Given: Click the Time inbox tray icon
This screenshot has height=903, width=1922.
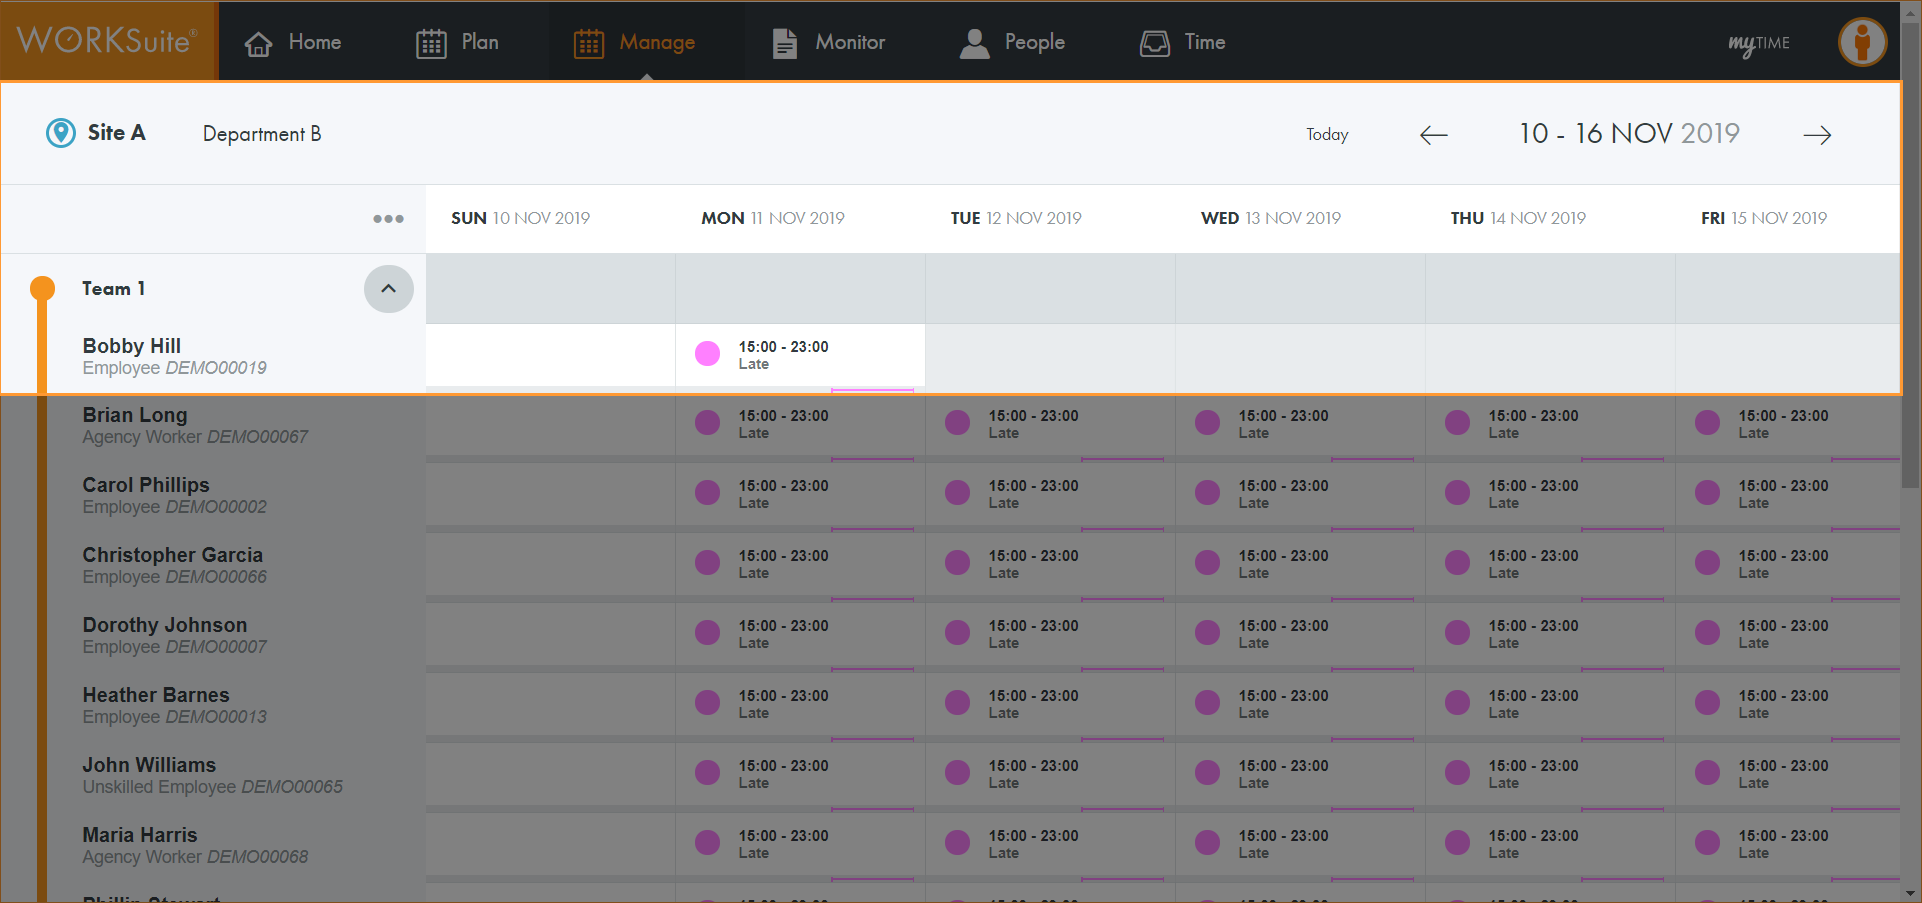Looking at the screenshot, I should (x=1155, y=43).
